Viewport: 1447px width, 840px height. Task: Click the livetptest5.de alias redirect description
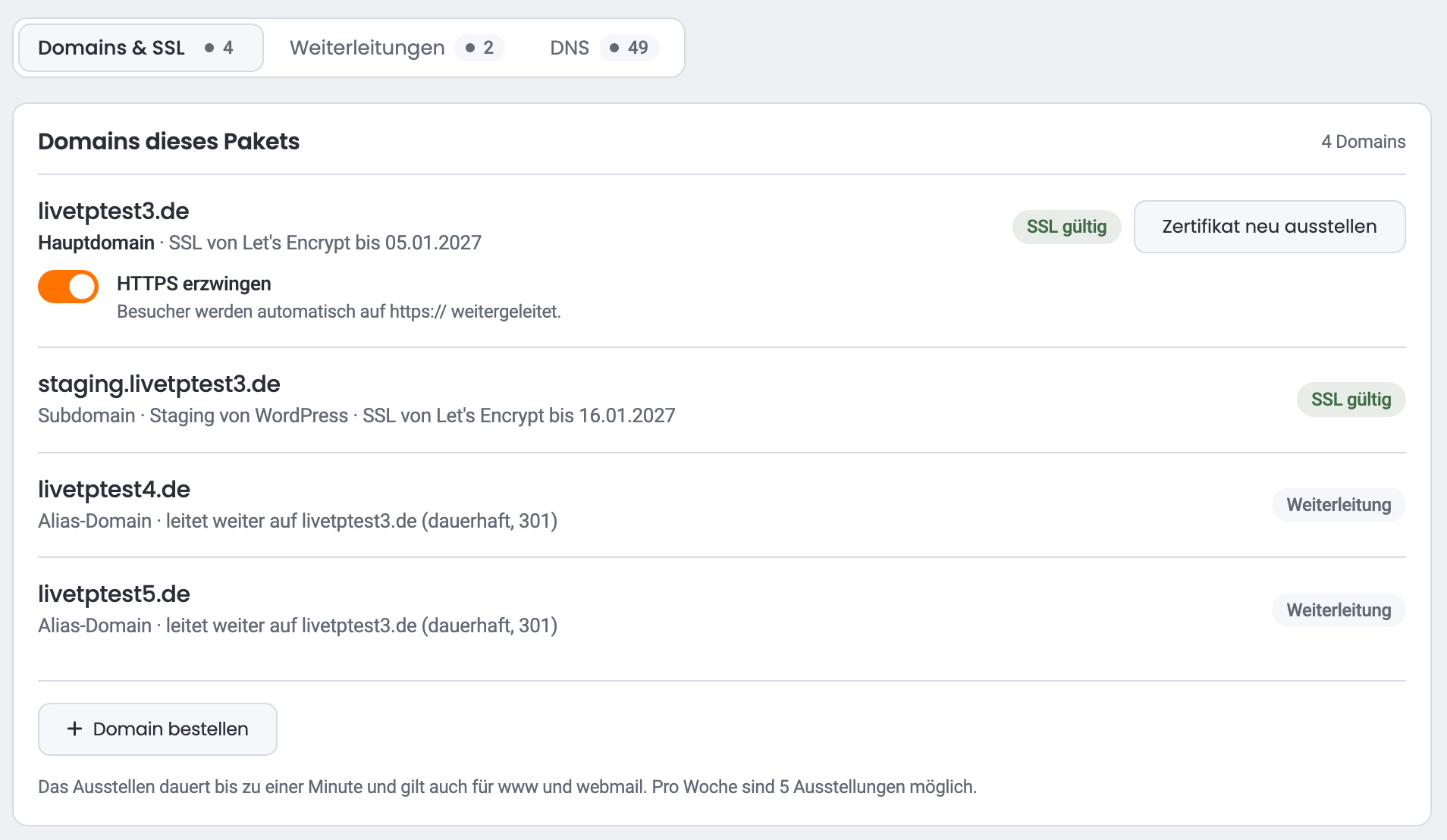[298, 626]
